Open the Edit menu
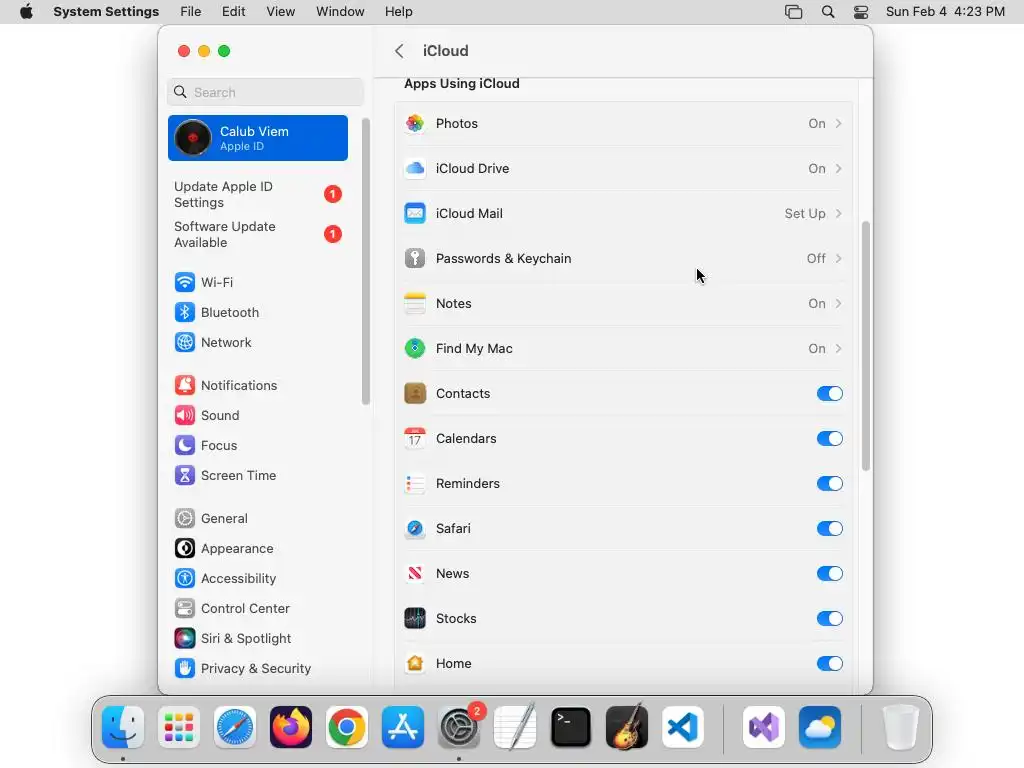The width and height of the screenshot is (1024, 768). [233, 12]
